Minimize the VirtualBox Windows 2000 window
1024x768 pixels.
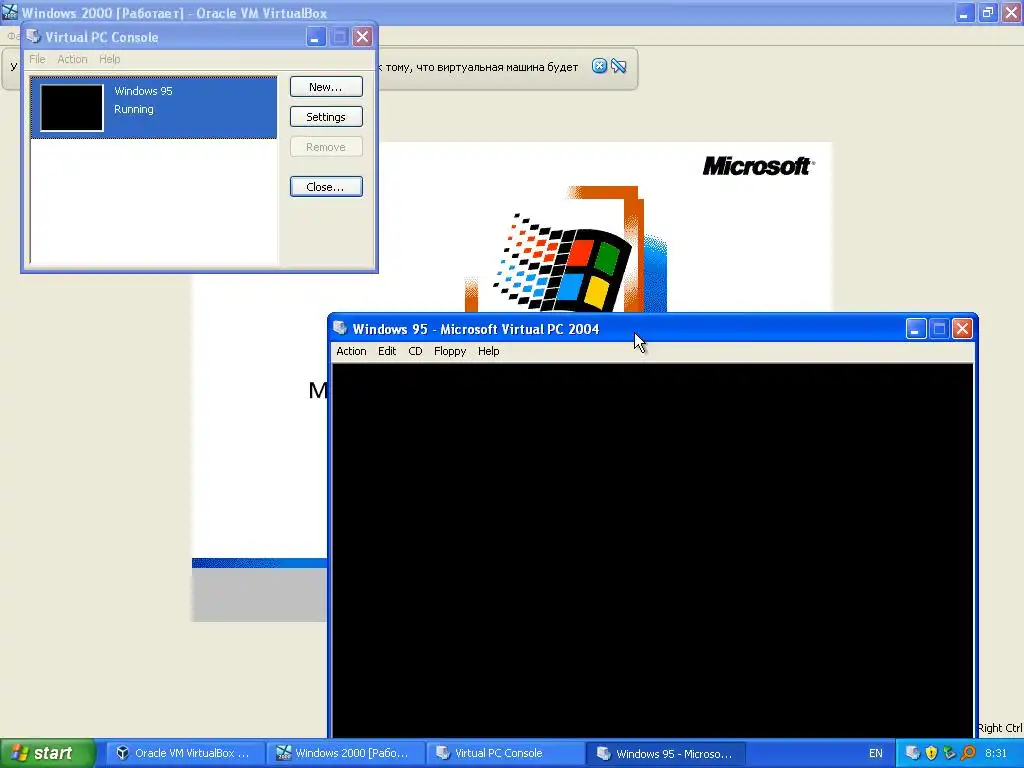coord(965,12)
